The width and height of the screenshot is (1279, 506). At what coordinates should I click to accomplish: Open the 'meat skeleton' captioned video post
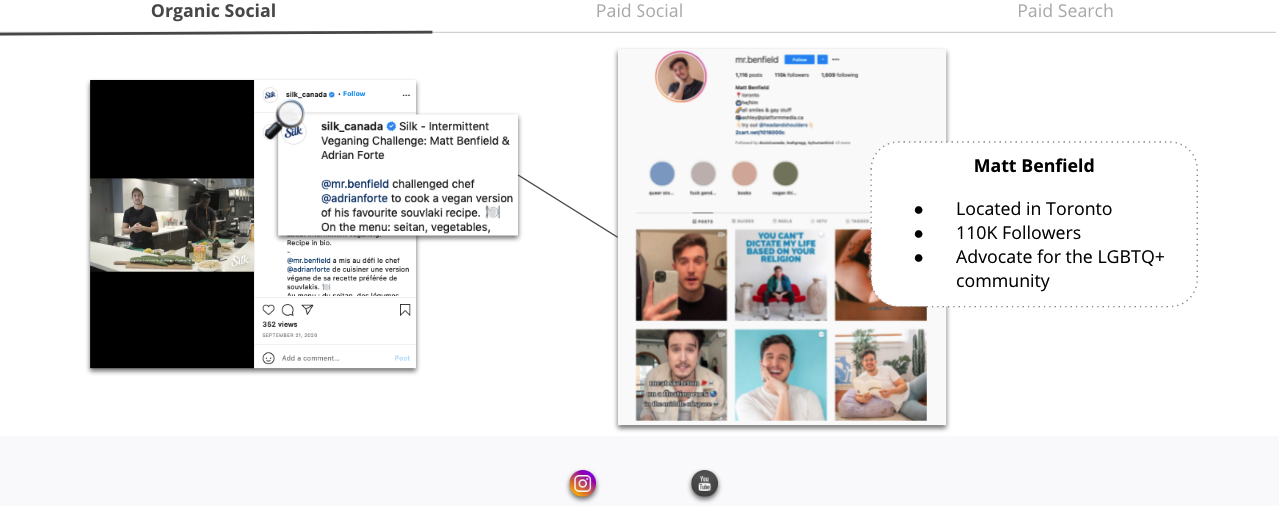point(682,374)
